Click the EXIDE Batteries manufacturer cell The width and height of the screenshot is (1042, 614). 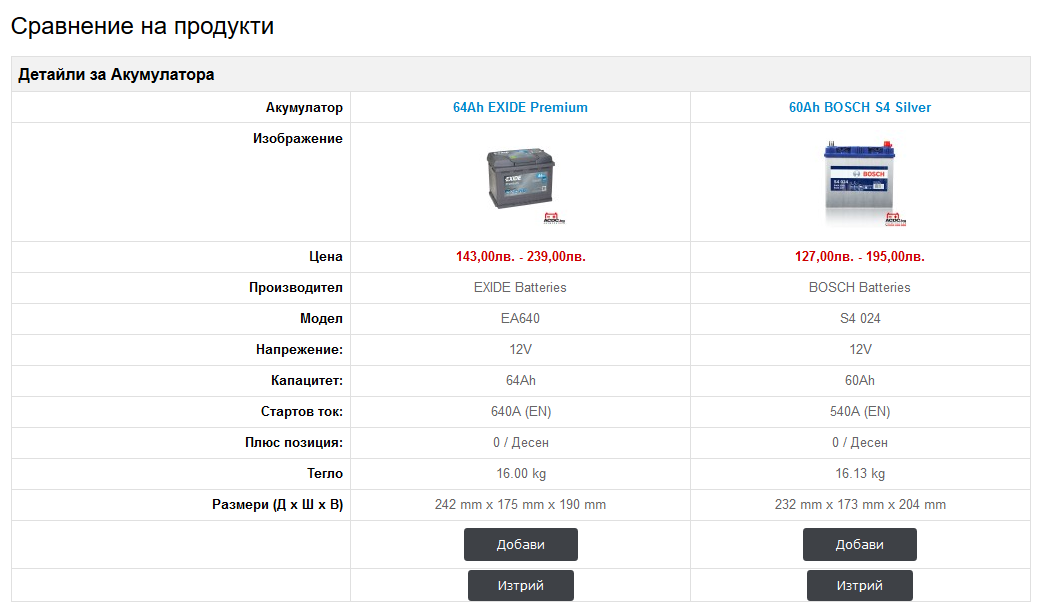520,288
